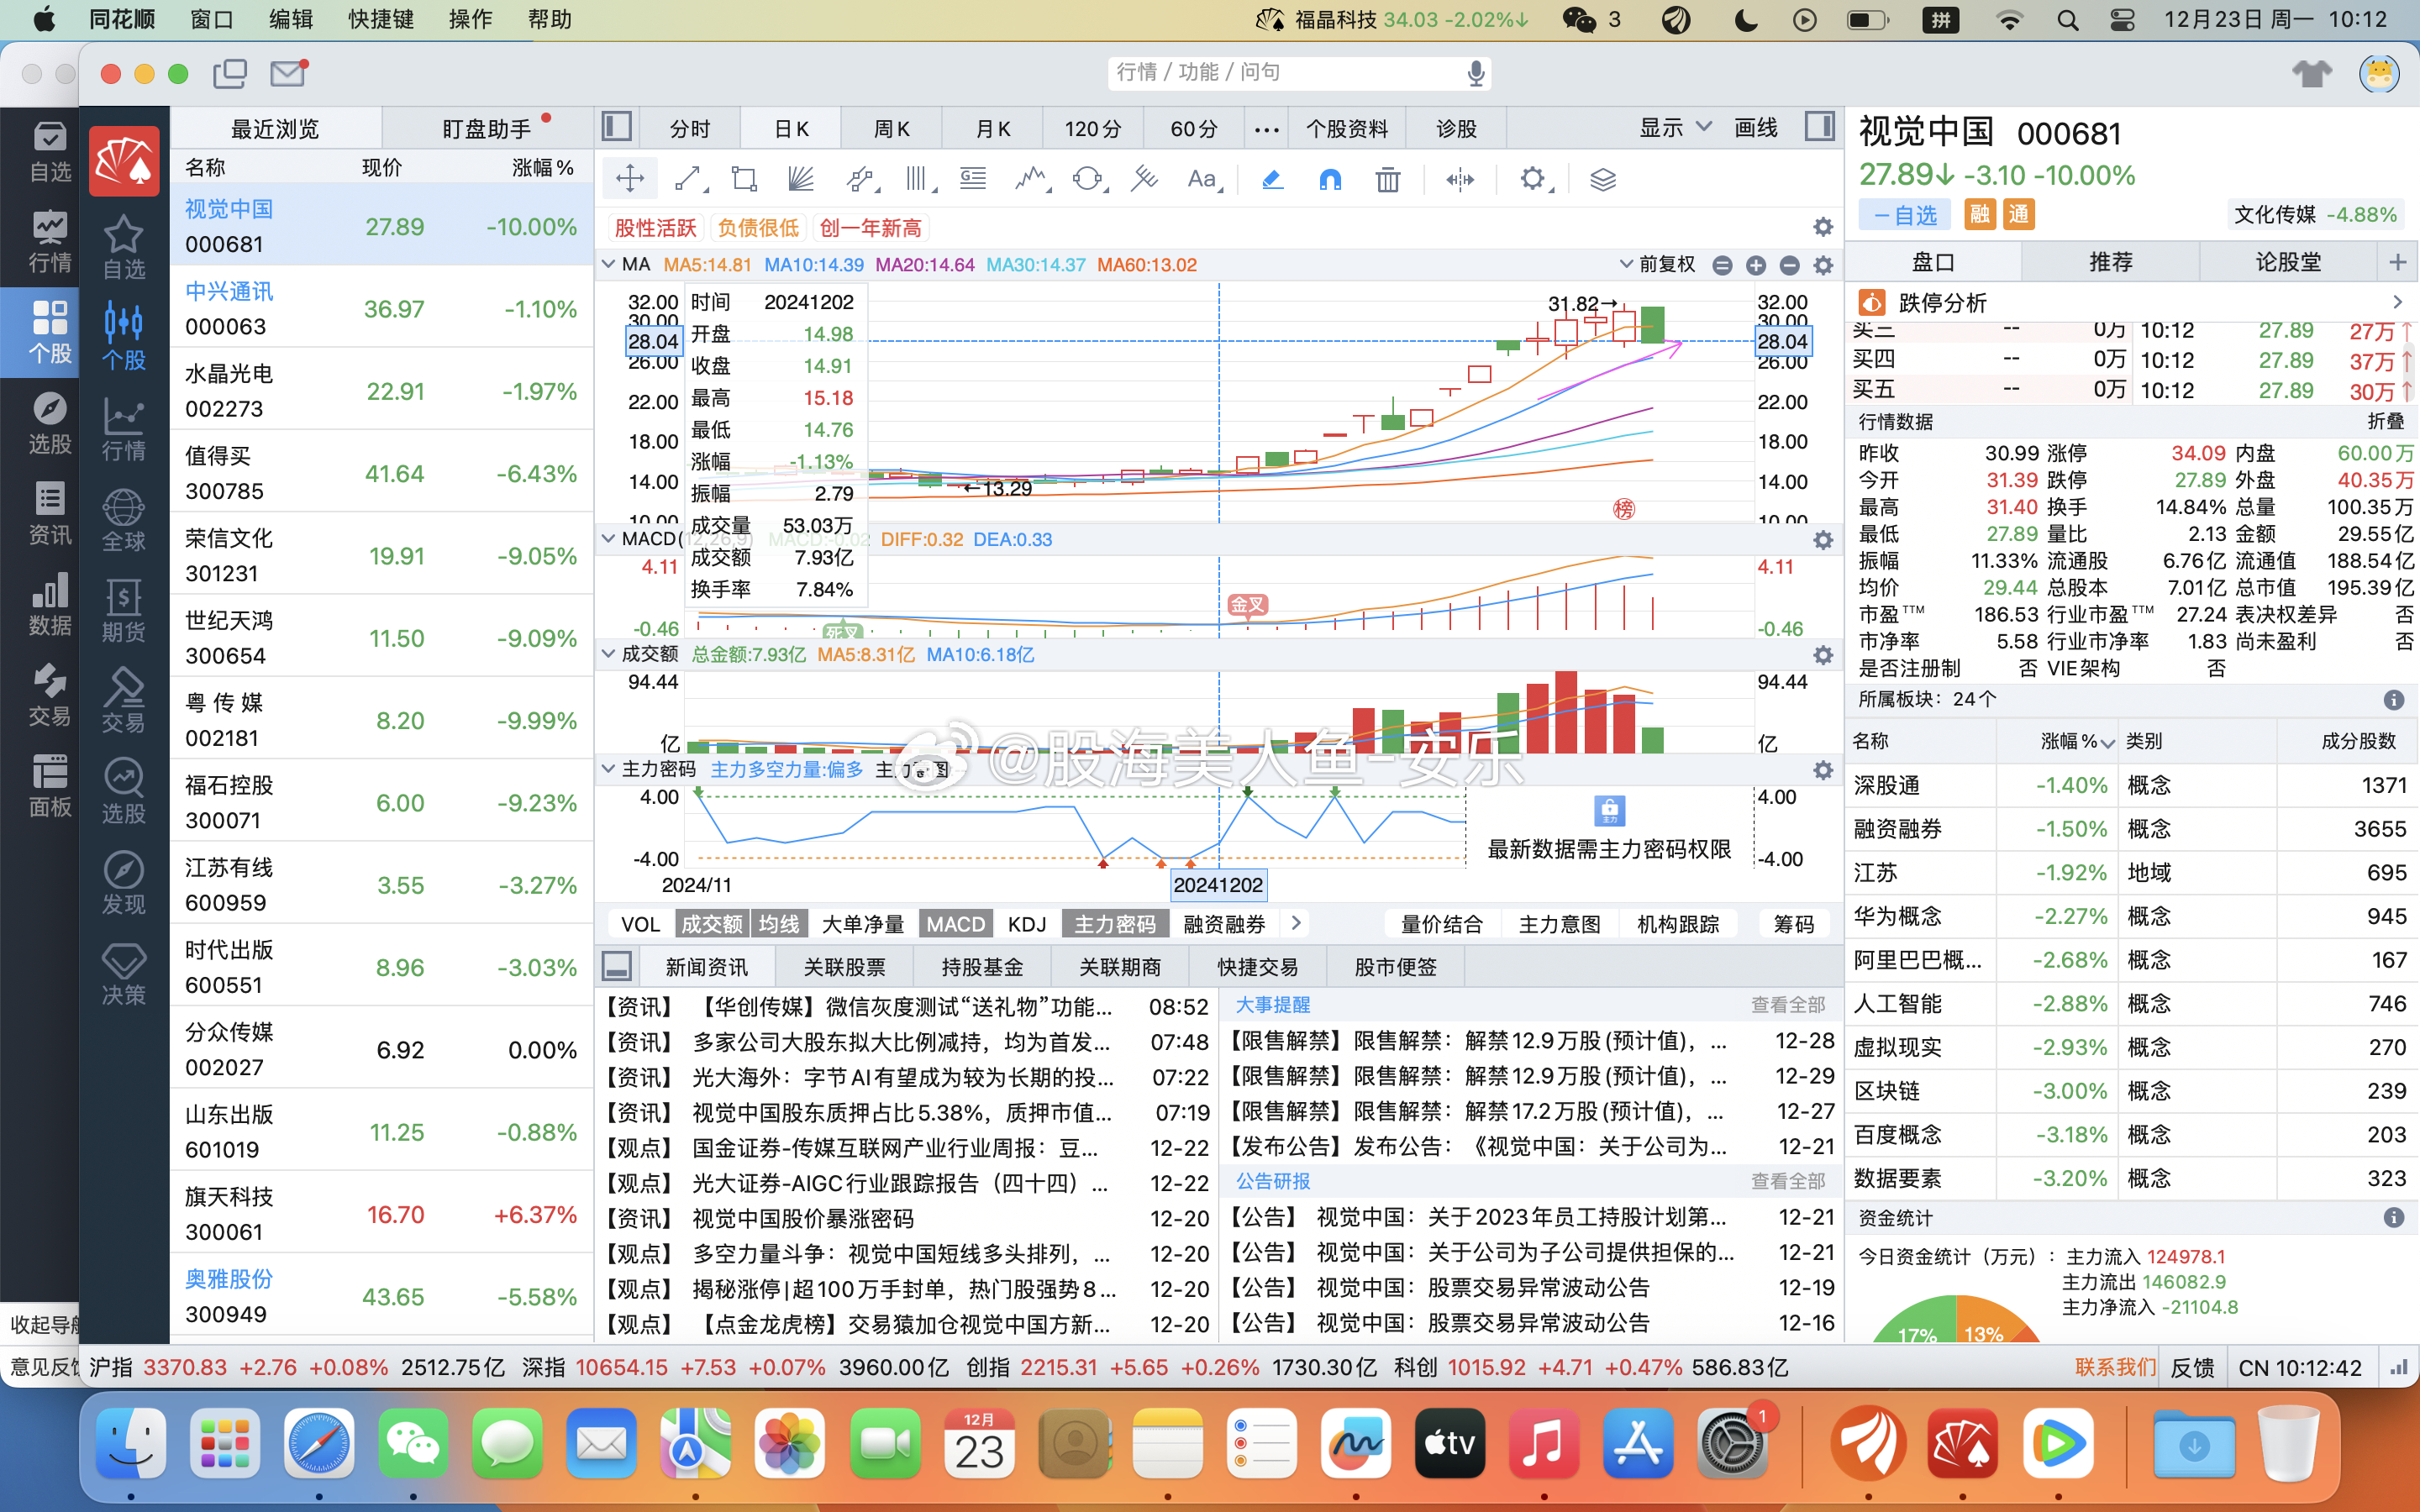The height and width of the screenshot is (1512, 2420).
Task: Enable the magnet snap tool on chart toolbar
Action: coord(1329,178)
